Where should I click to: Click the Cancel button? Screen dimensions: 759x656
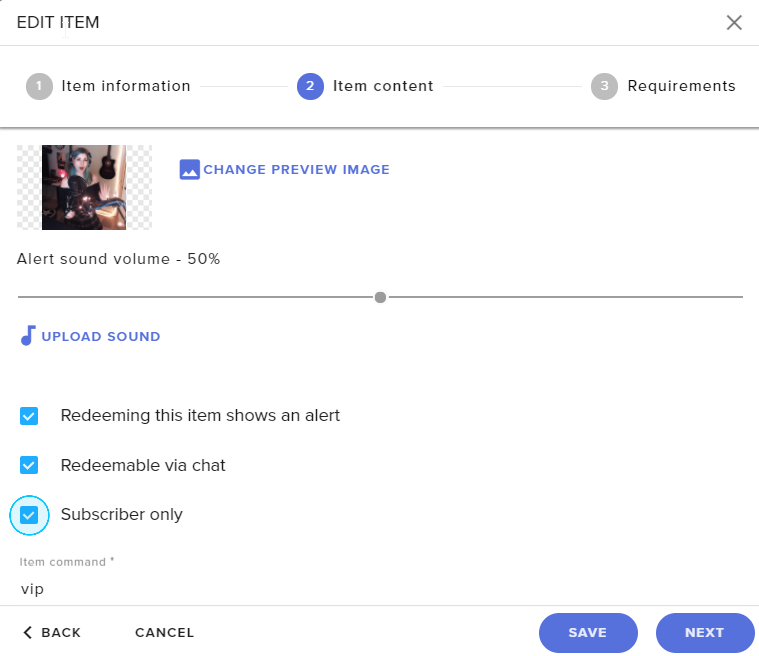coord(165,632)
